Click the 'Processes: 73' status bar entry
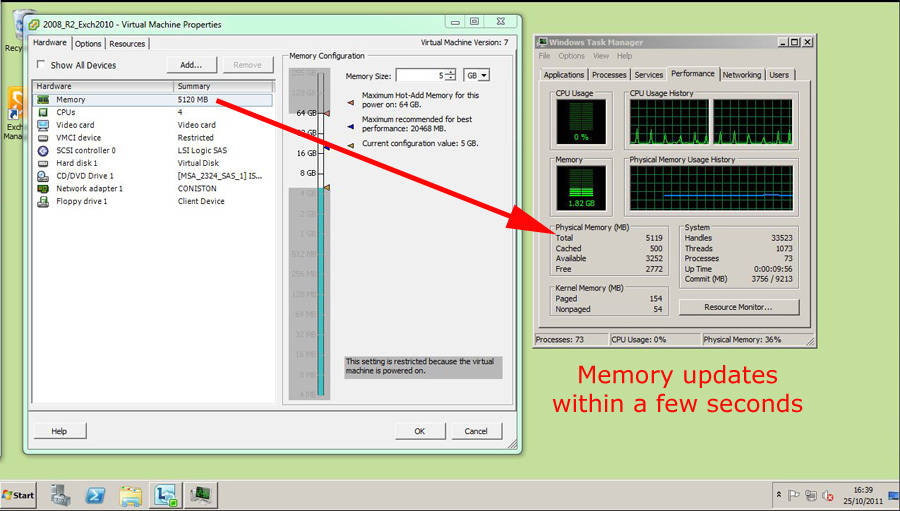This screenshot has height=511, width=900. (560, 339)
